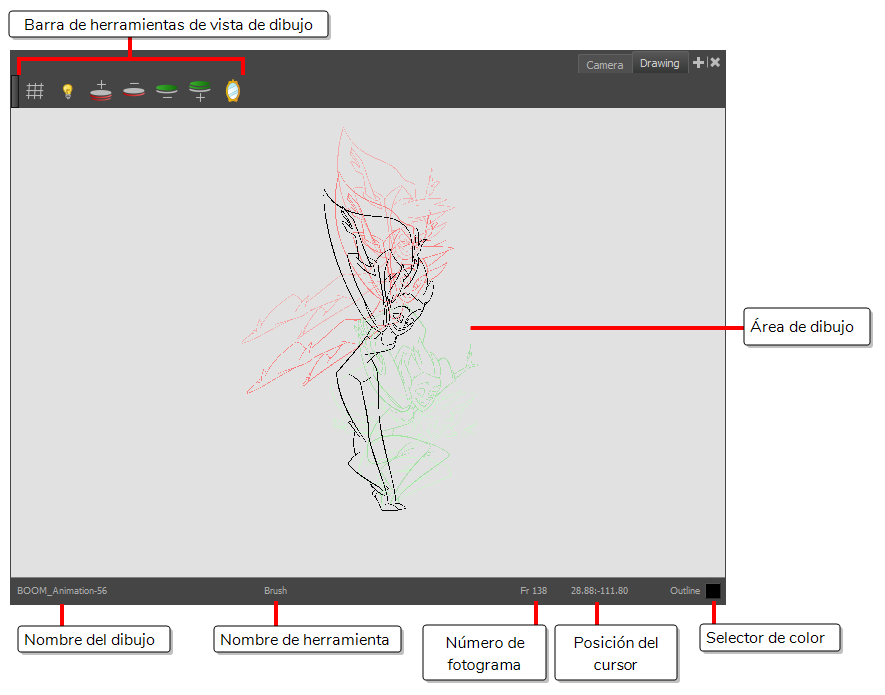Click Add Previous Drawing onion skin icon
Viewport: 885px width, 695px height.
[100, 91]
